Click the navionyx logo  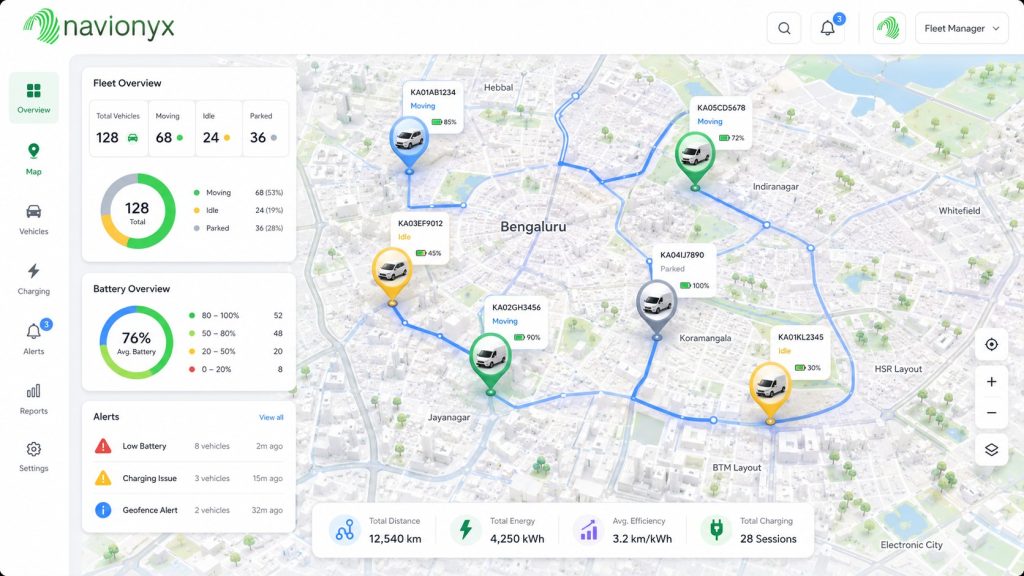click(99, 27)
